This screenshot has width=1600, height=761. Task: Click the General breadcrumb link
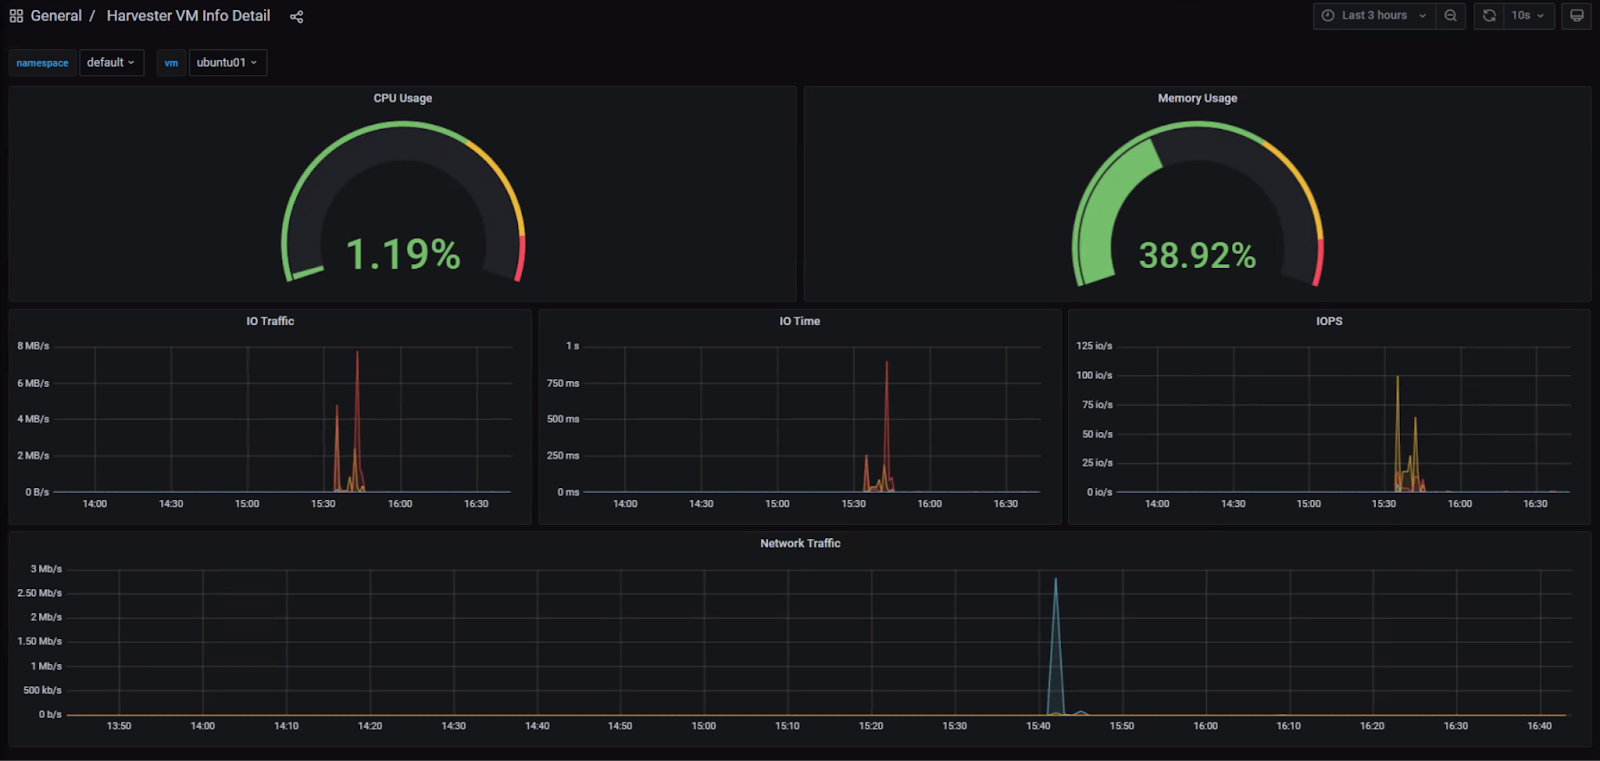point(56,16)
